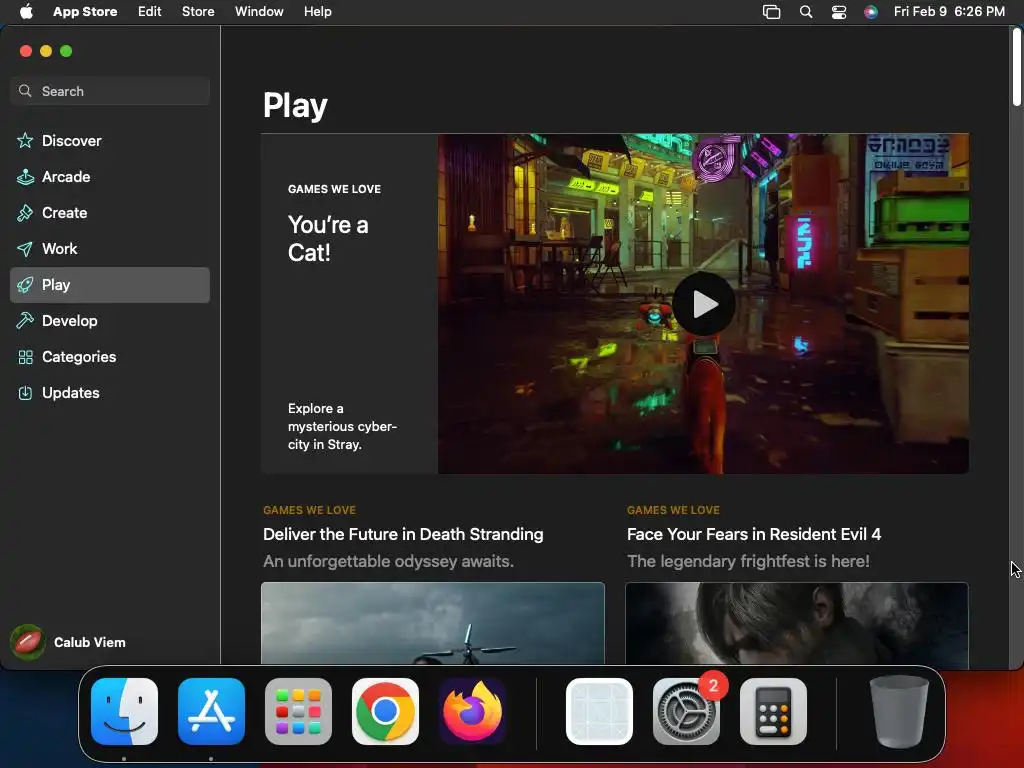Activate Siri from the menu bar

(871, 12)
